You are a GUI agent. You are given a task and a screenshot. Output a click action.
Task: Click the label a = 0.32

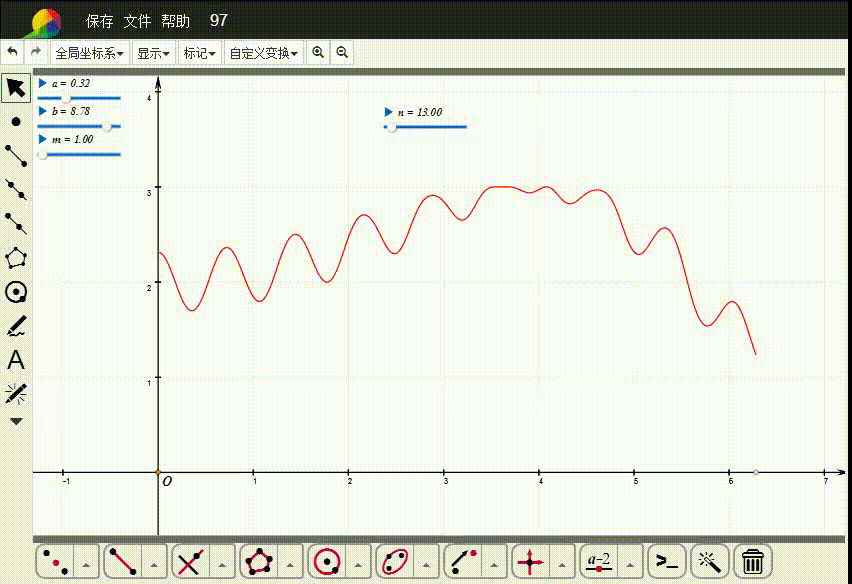point(71,83)
